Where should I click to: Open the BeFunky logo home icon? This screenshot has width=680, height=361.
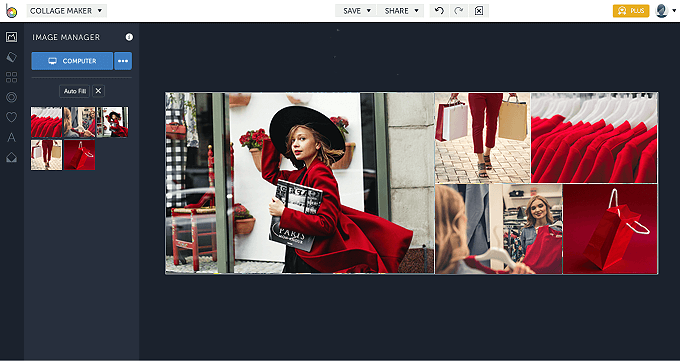tap(11, 11)
